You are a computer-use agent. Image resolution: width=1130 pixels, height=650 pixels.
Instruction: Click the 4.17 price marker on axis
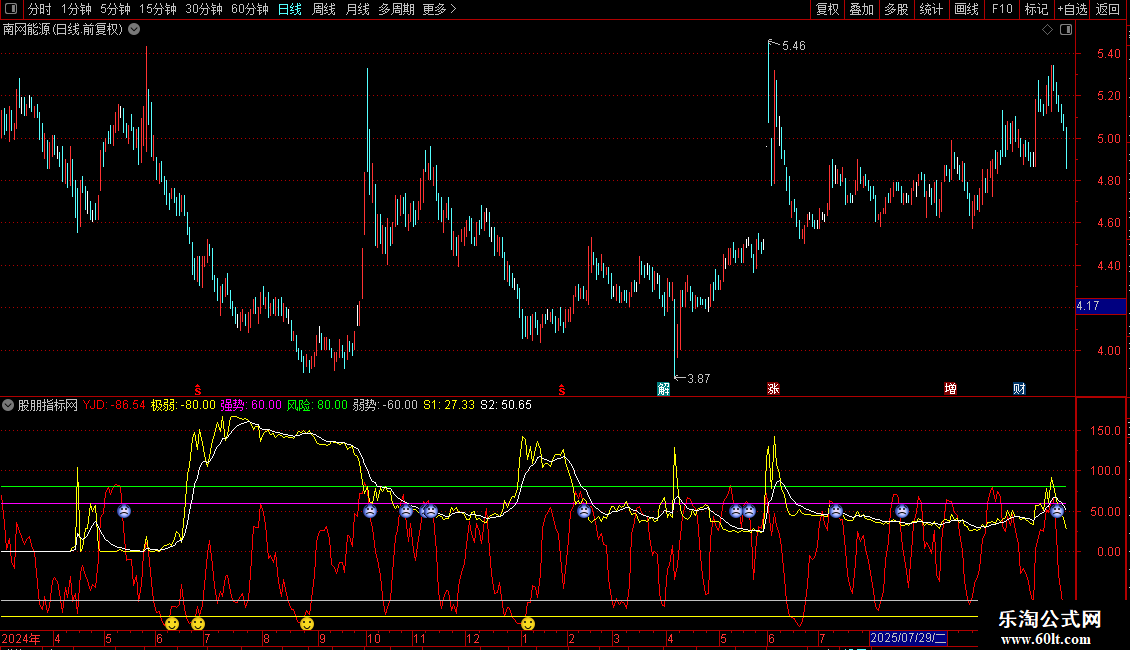[x=1100, y=306]
